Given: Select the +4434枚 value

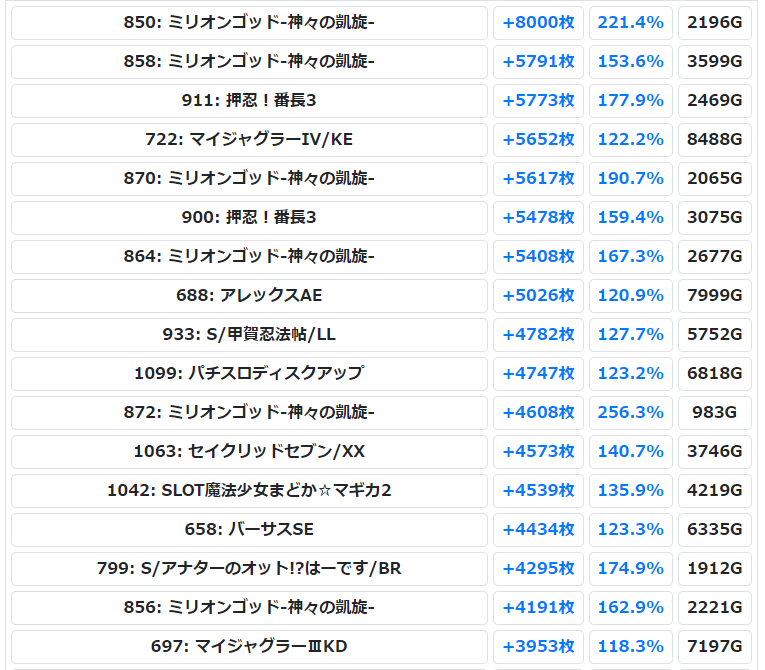Looking at the screenshot, I should (538, 530).
